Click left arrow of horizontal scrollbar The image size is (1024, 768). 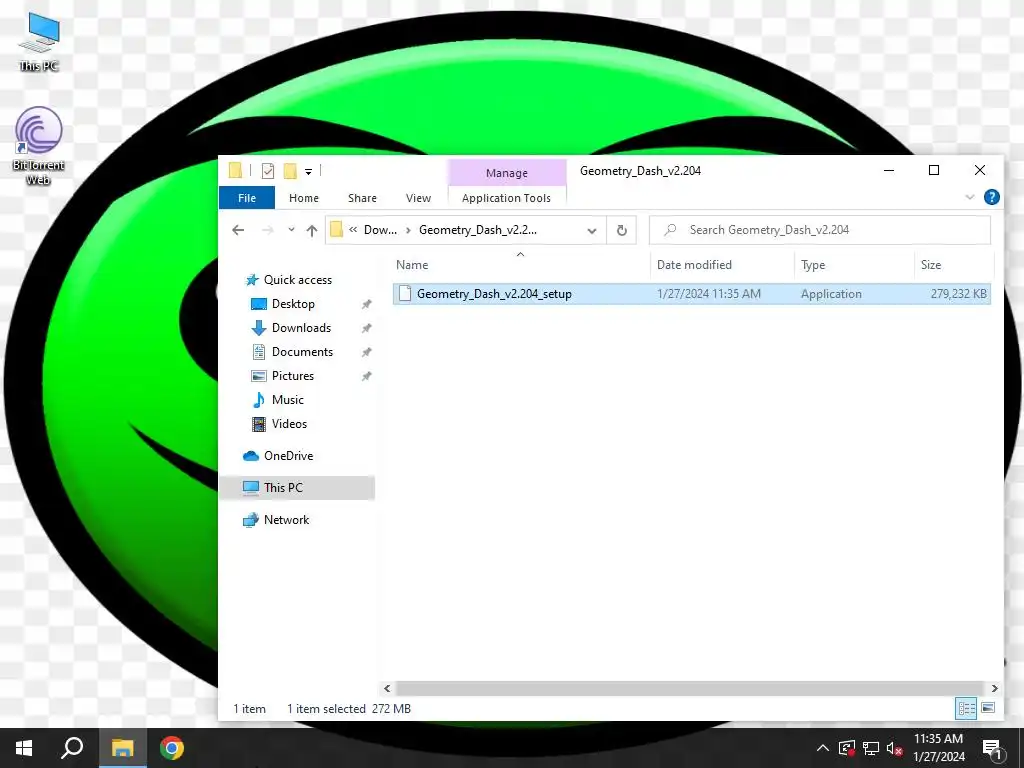(x=387, y=688)
